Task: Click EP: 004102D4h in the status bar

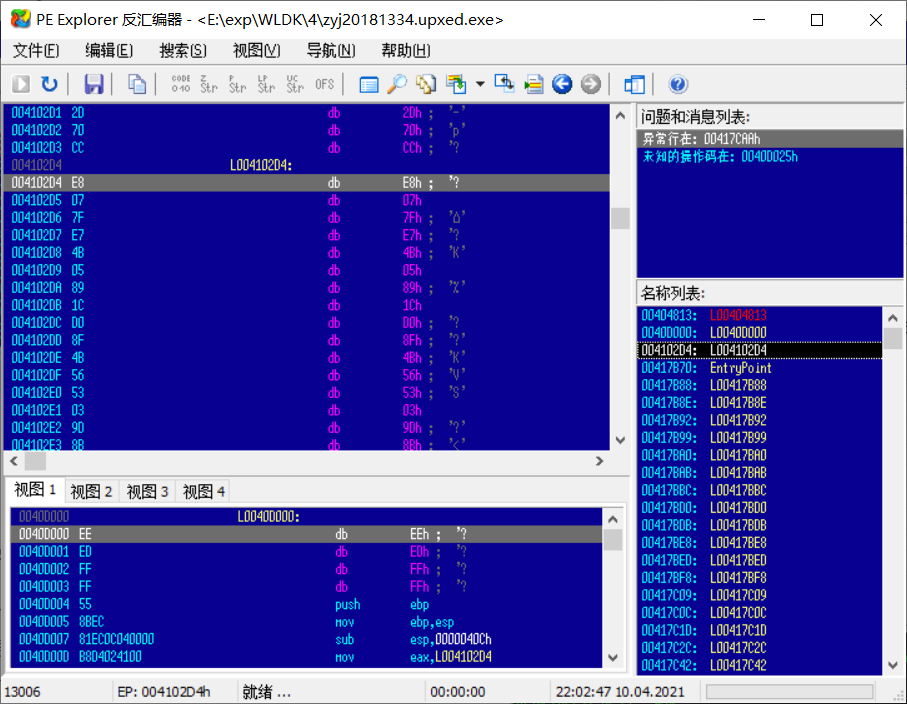Action: 164,692
